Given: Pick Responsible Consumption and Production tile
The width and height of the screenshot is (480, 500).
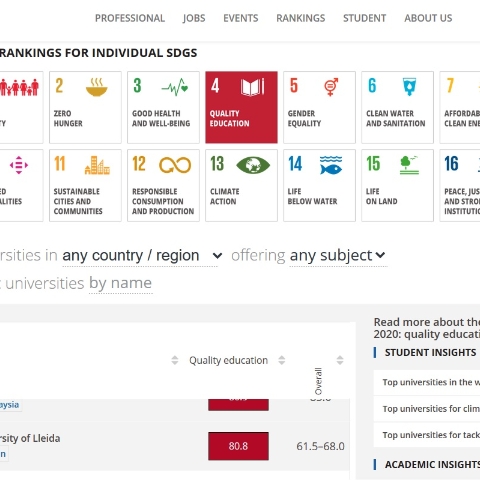Looking at the screenshot, I should [x=163, y=185].
